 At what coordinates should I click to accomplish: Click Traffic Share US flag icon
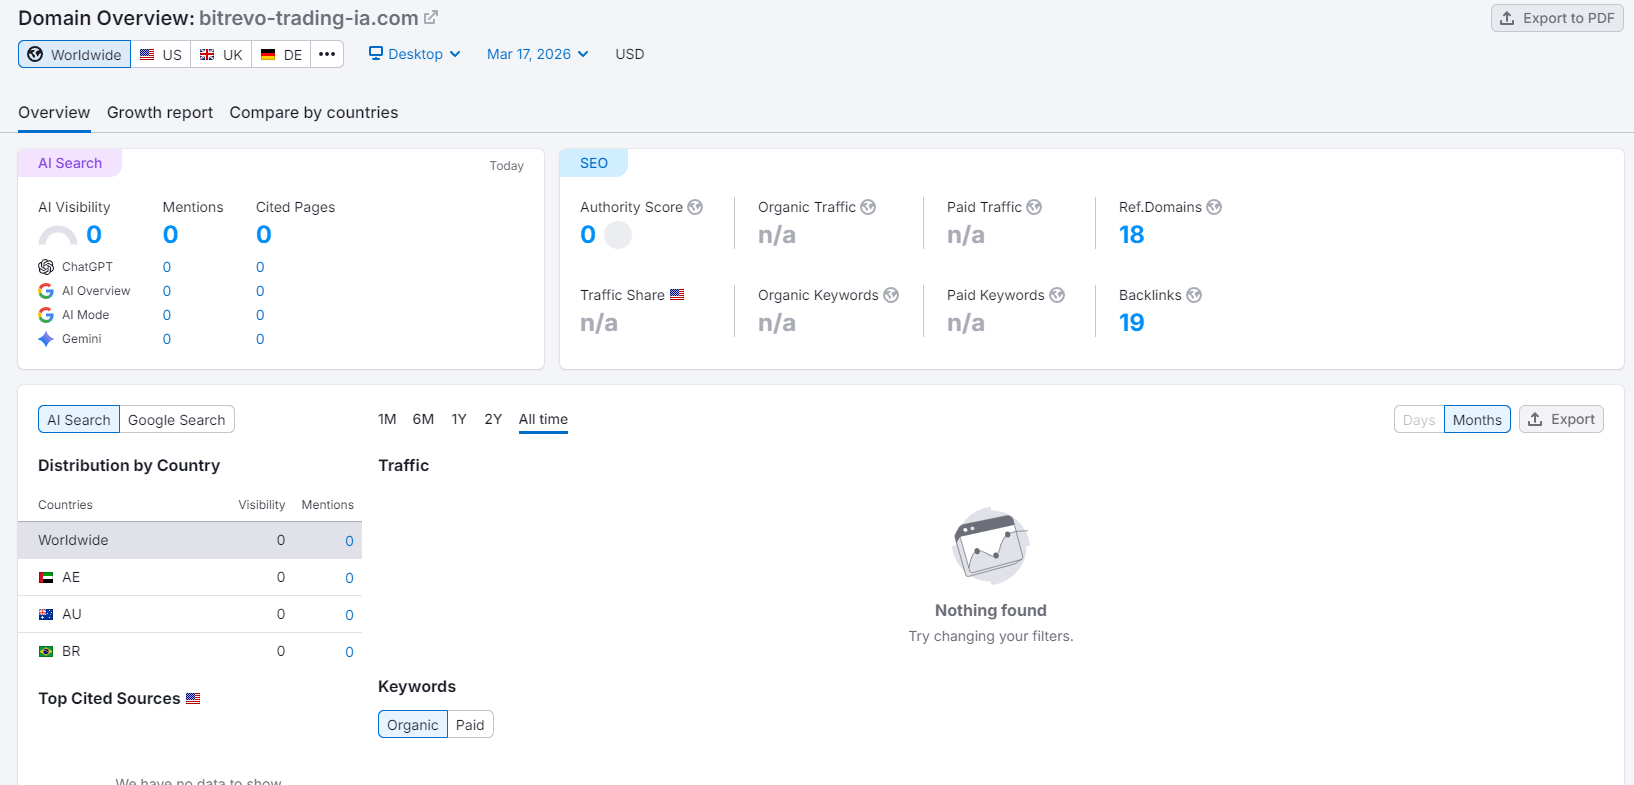pos(677,295)
